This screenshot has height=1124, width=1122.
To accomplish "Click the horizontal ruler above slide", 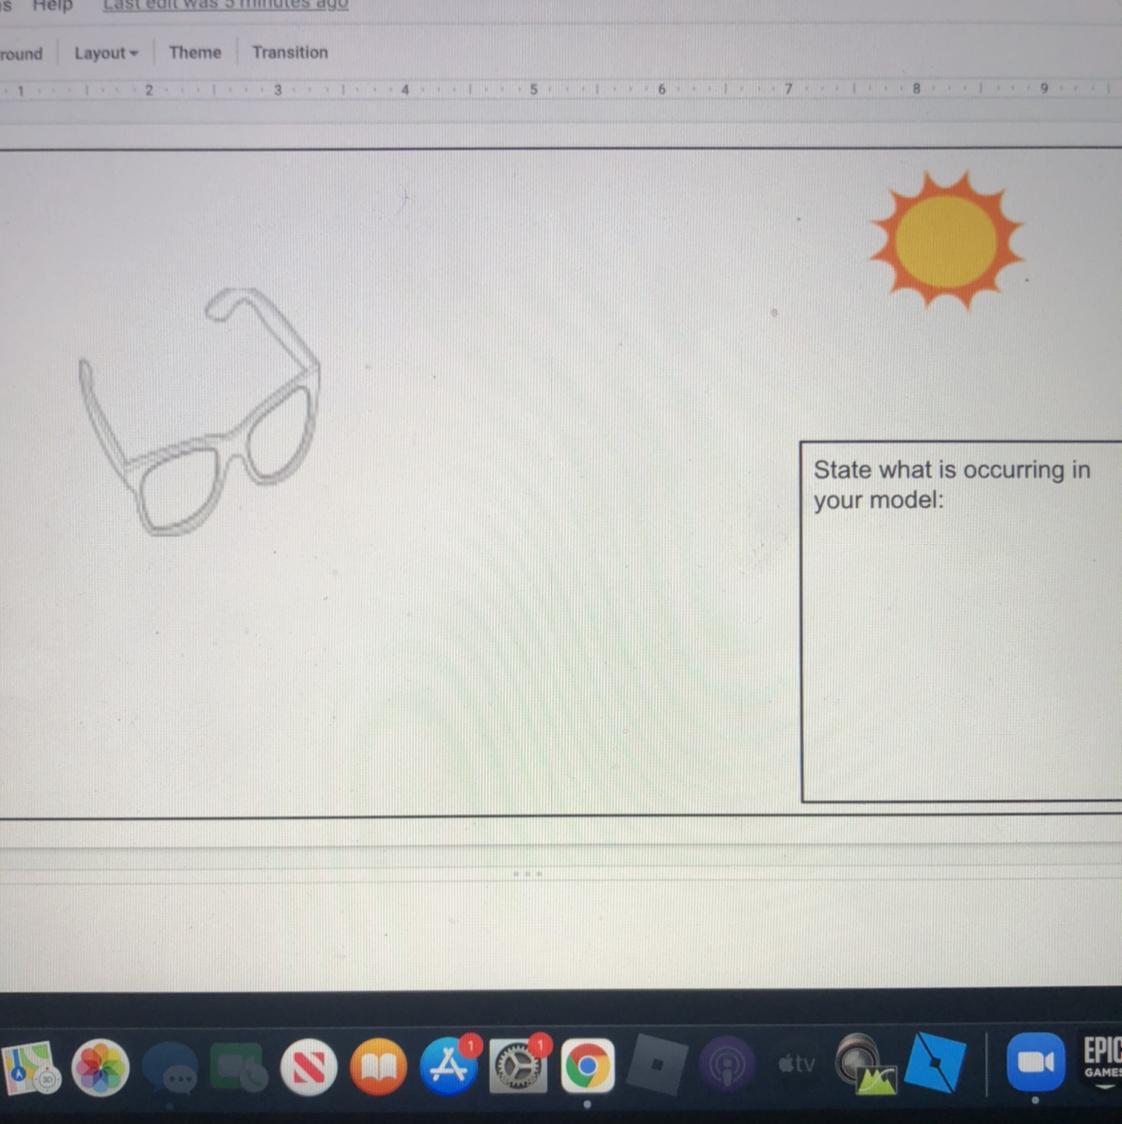I will click(x=560, y=90).
